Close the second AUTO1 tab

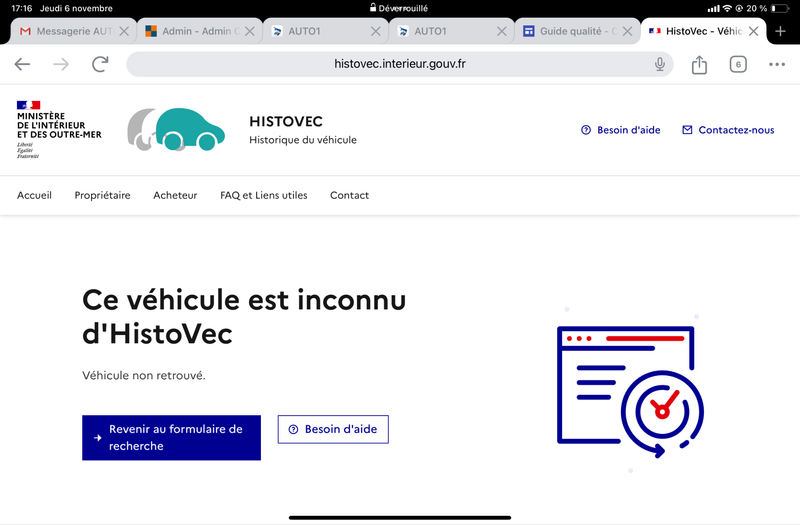tap(502, 31)
